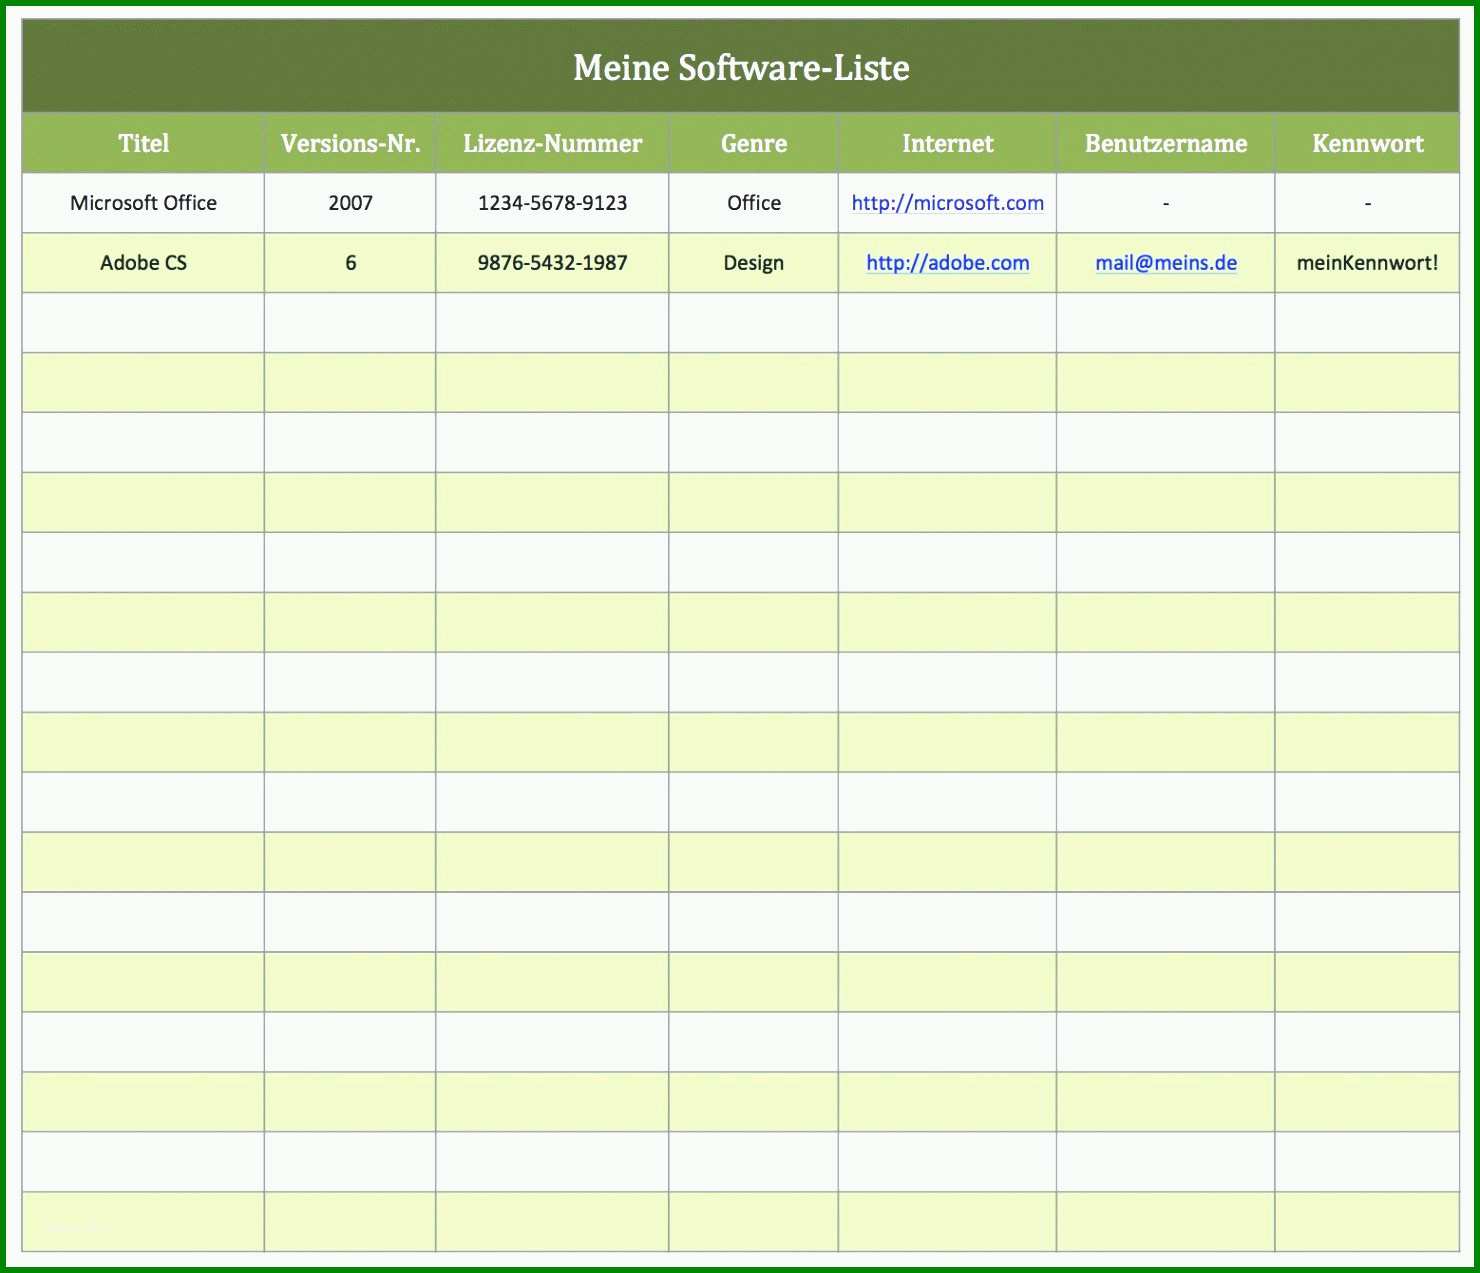The height and width of the screenshot is (1273, 1480).
Task: Select the Adobe CS title cell
Action: click(143, 263)
